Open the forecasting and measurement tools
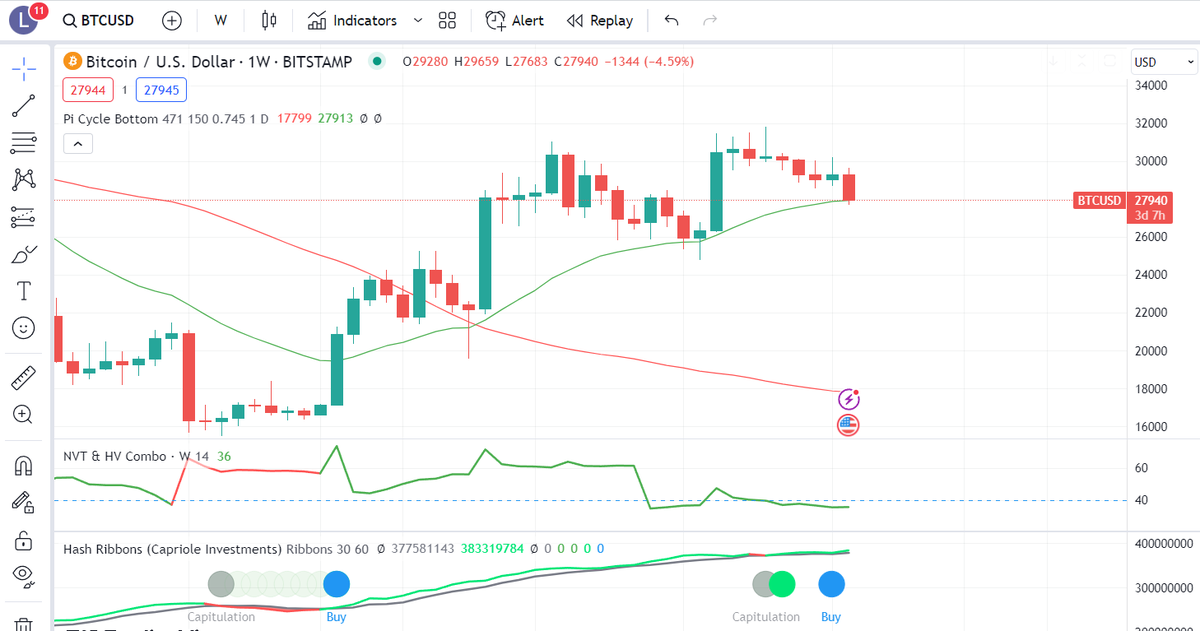Screen dimensions: 1200x631 pos(24,217)
